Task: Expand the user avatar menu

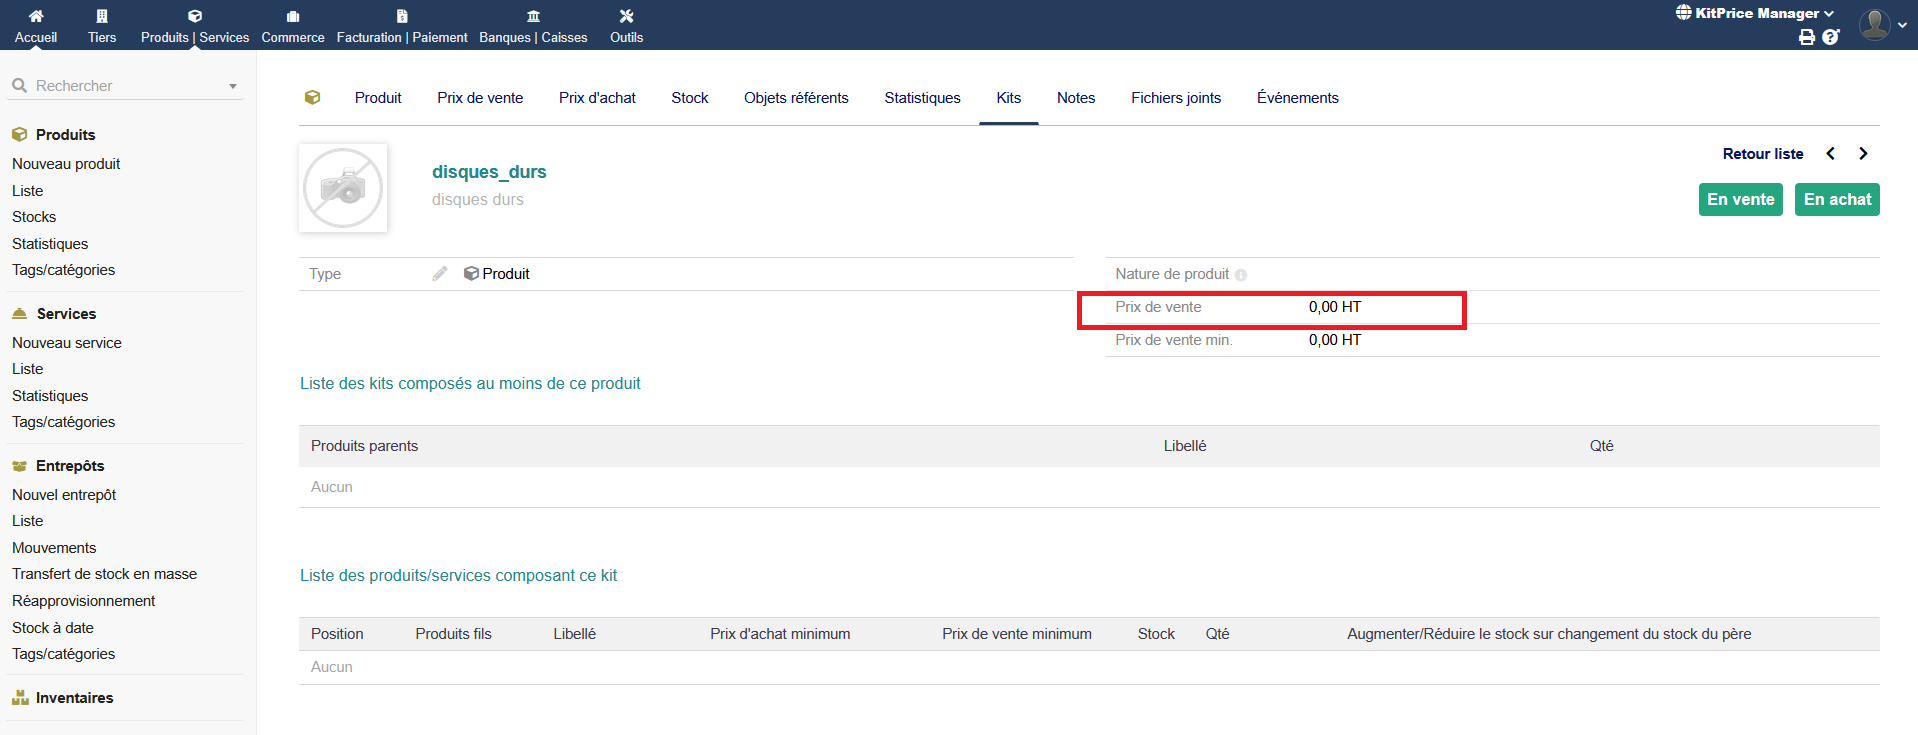Action: pos(1883,24)
